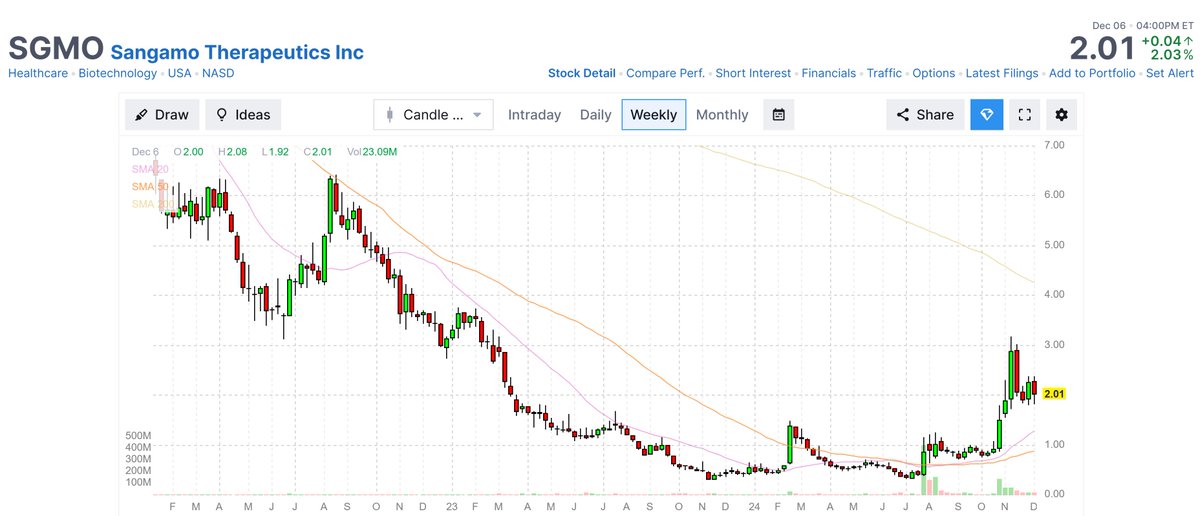Click the '23' year label on the time axis

(453, 507)
